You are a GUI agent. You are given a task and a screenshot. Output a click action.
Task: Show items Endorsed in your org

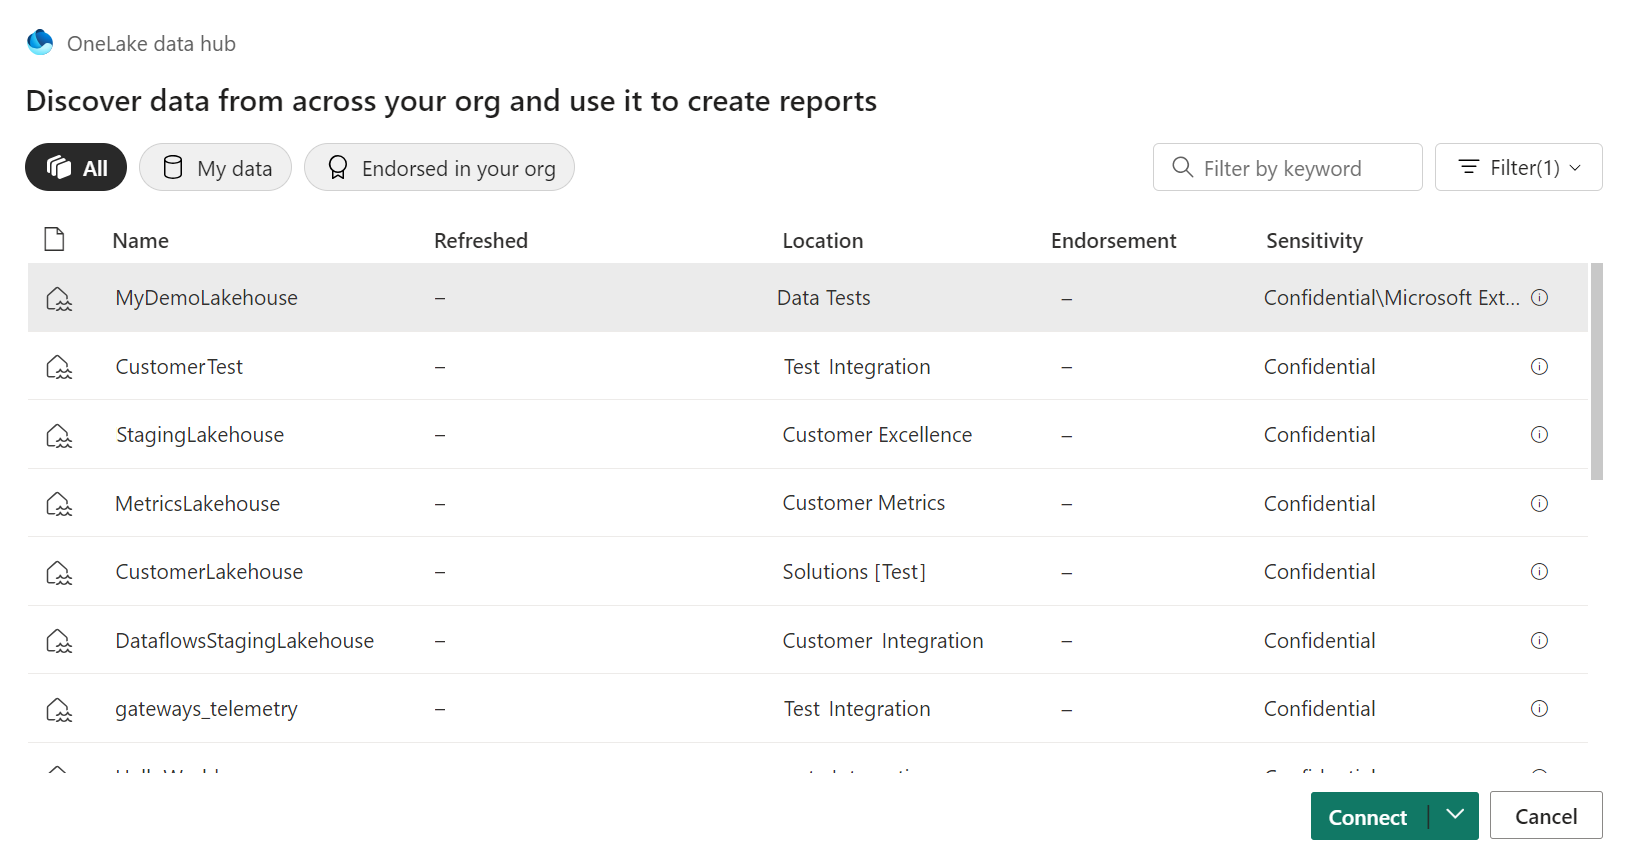pyautogui.click(x=439, y=168)
